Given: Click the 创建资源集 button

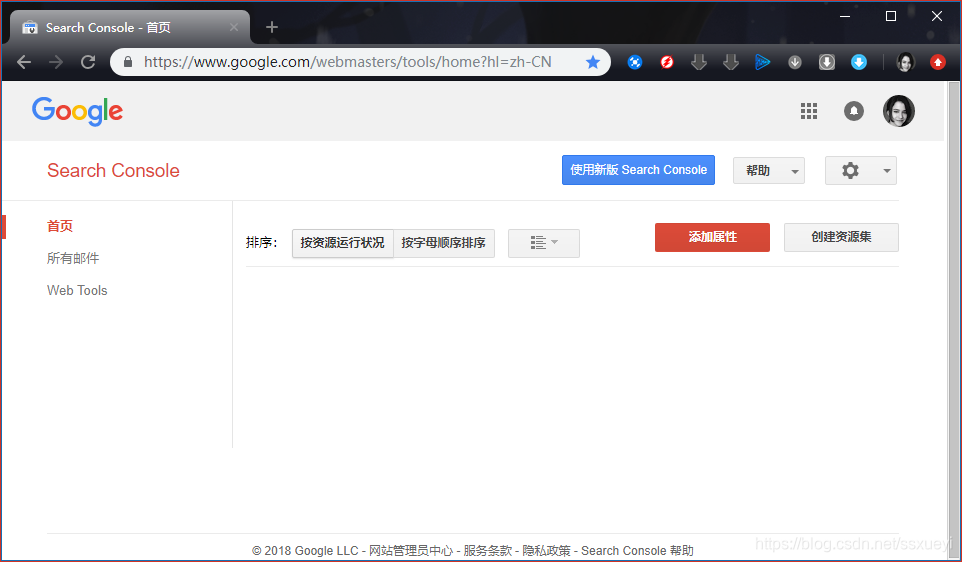Looking at the screenshot, I should pos(841,237).
